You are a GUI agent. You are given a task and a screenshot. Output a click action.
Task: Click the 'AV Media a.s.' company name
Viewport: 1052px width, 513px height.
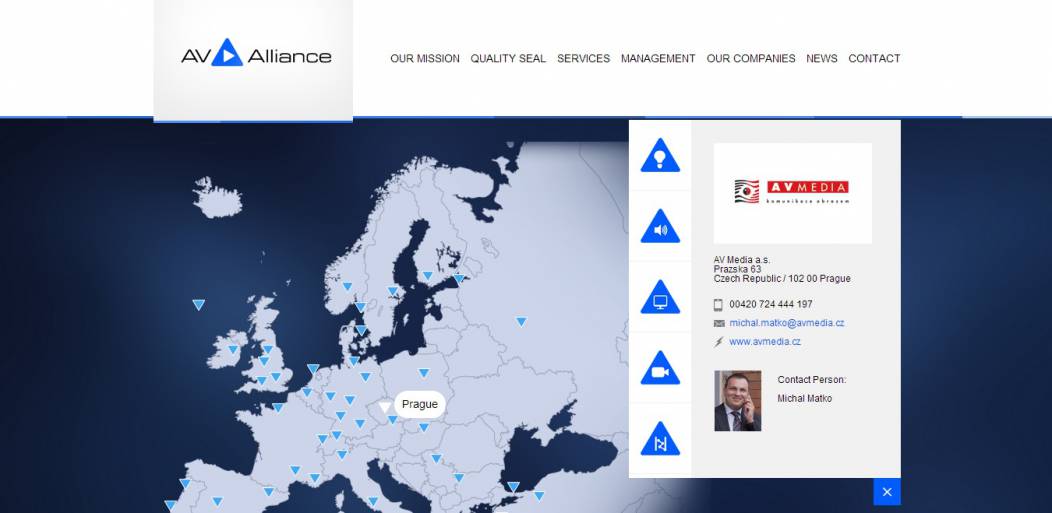click(742, 260)
